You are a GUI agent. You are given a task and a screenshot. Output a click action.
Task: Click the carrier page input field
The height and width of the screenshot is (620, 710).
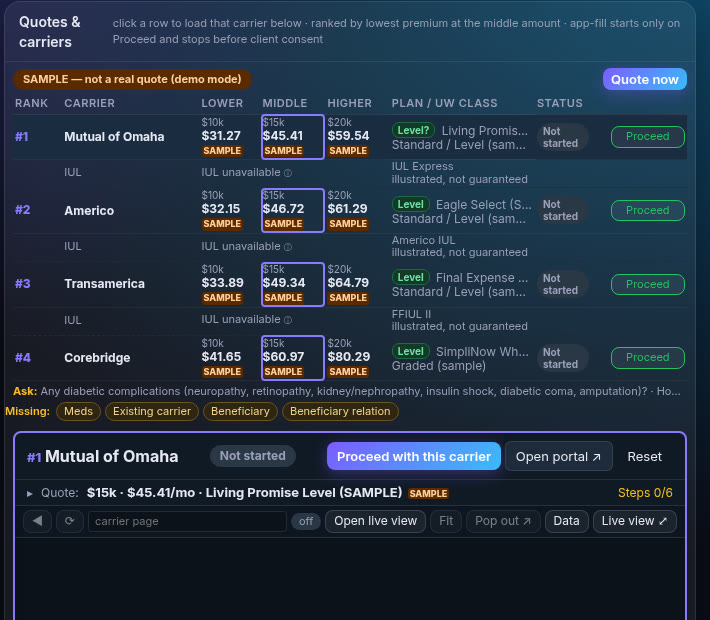pos(187,521)
